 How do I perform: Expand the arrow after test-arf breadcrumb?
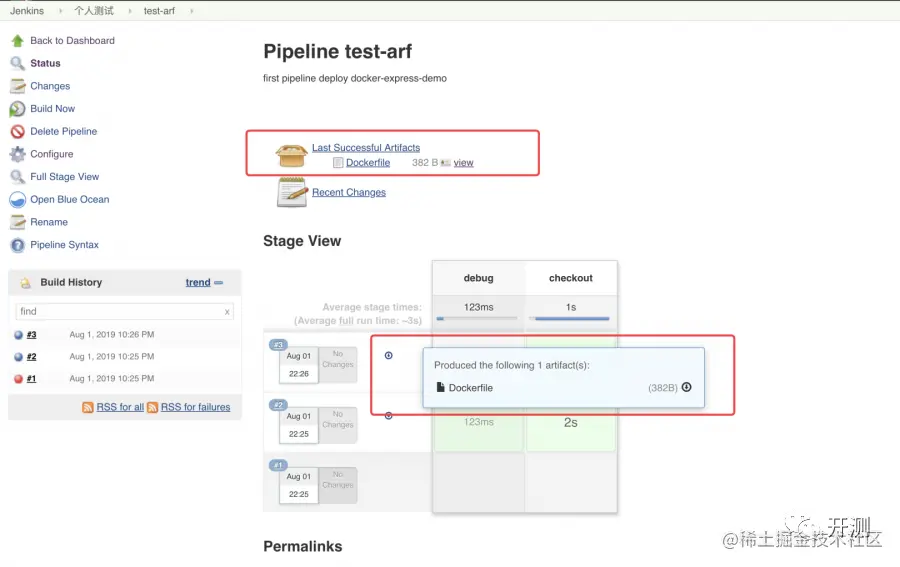(191, 11)
